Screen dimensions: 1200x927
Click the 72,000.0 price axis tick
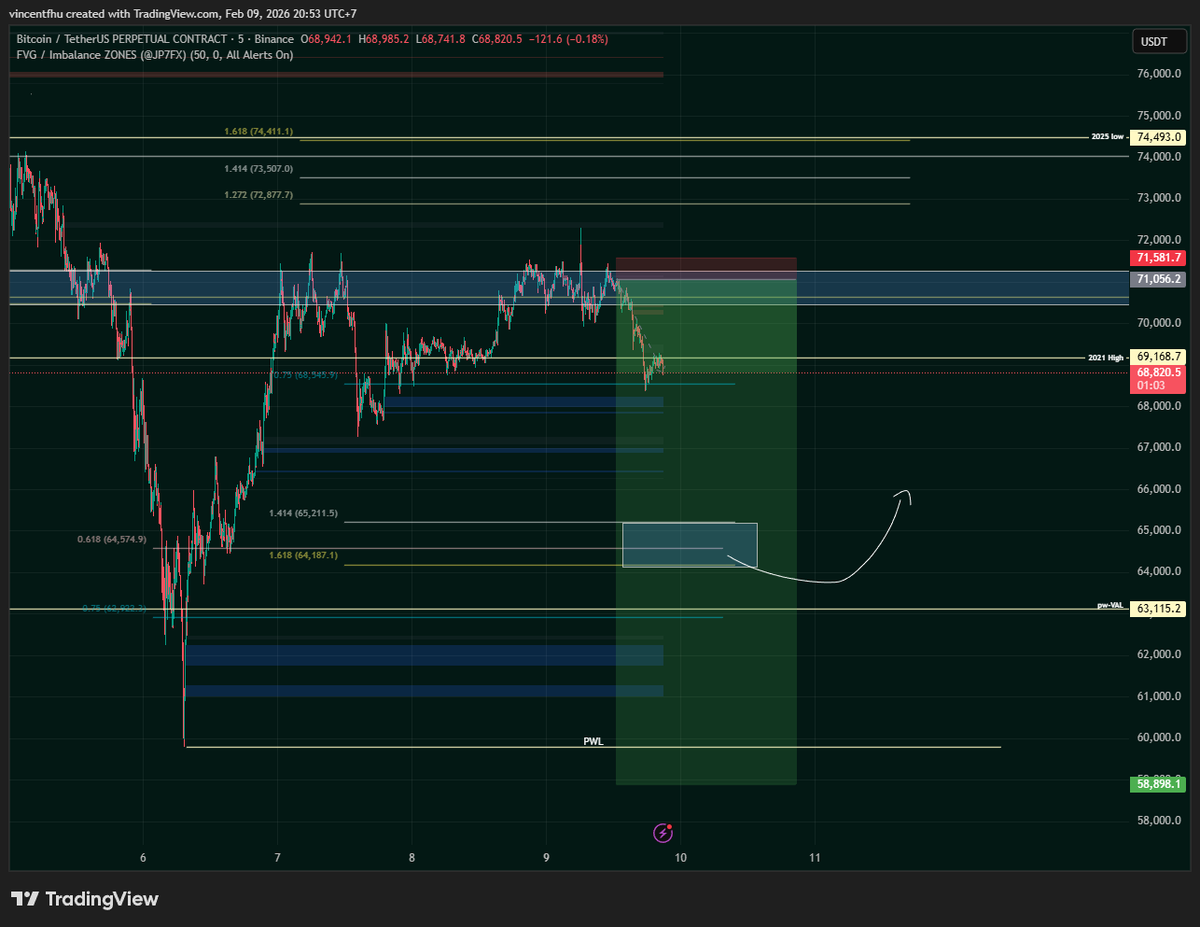click(1159, 240)
